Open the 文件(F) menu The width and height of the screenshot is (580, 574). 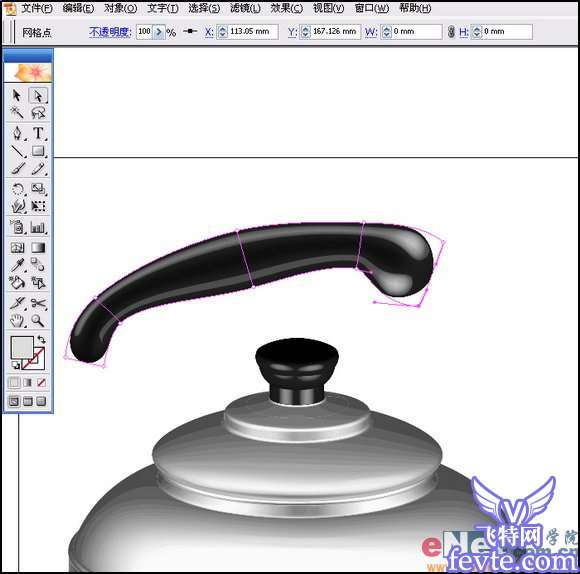(36, 8)
